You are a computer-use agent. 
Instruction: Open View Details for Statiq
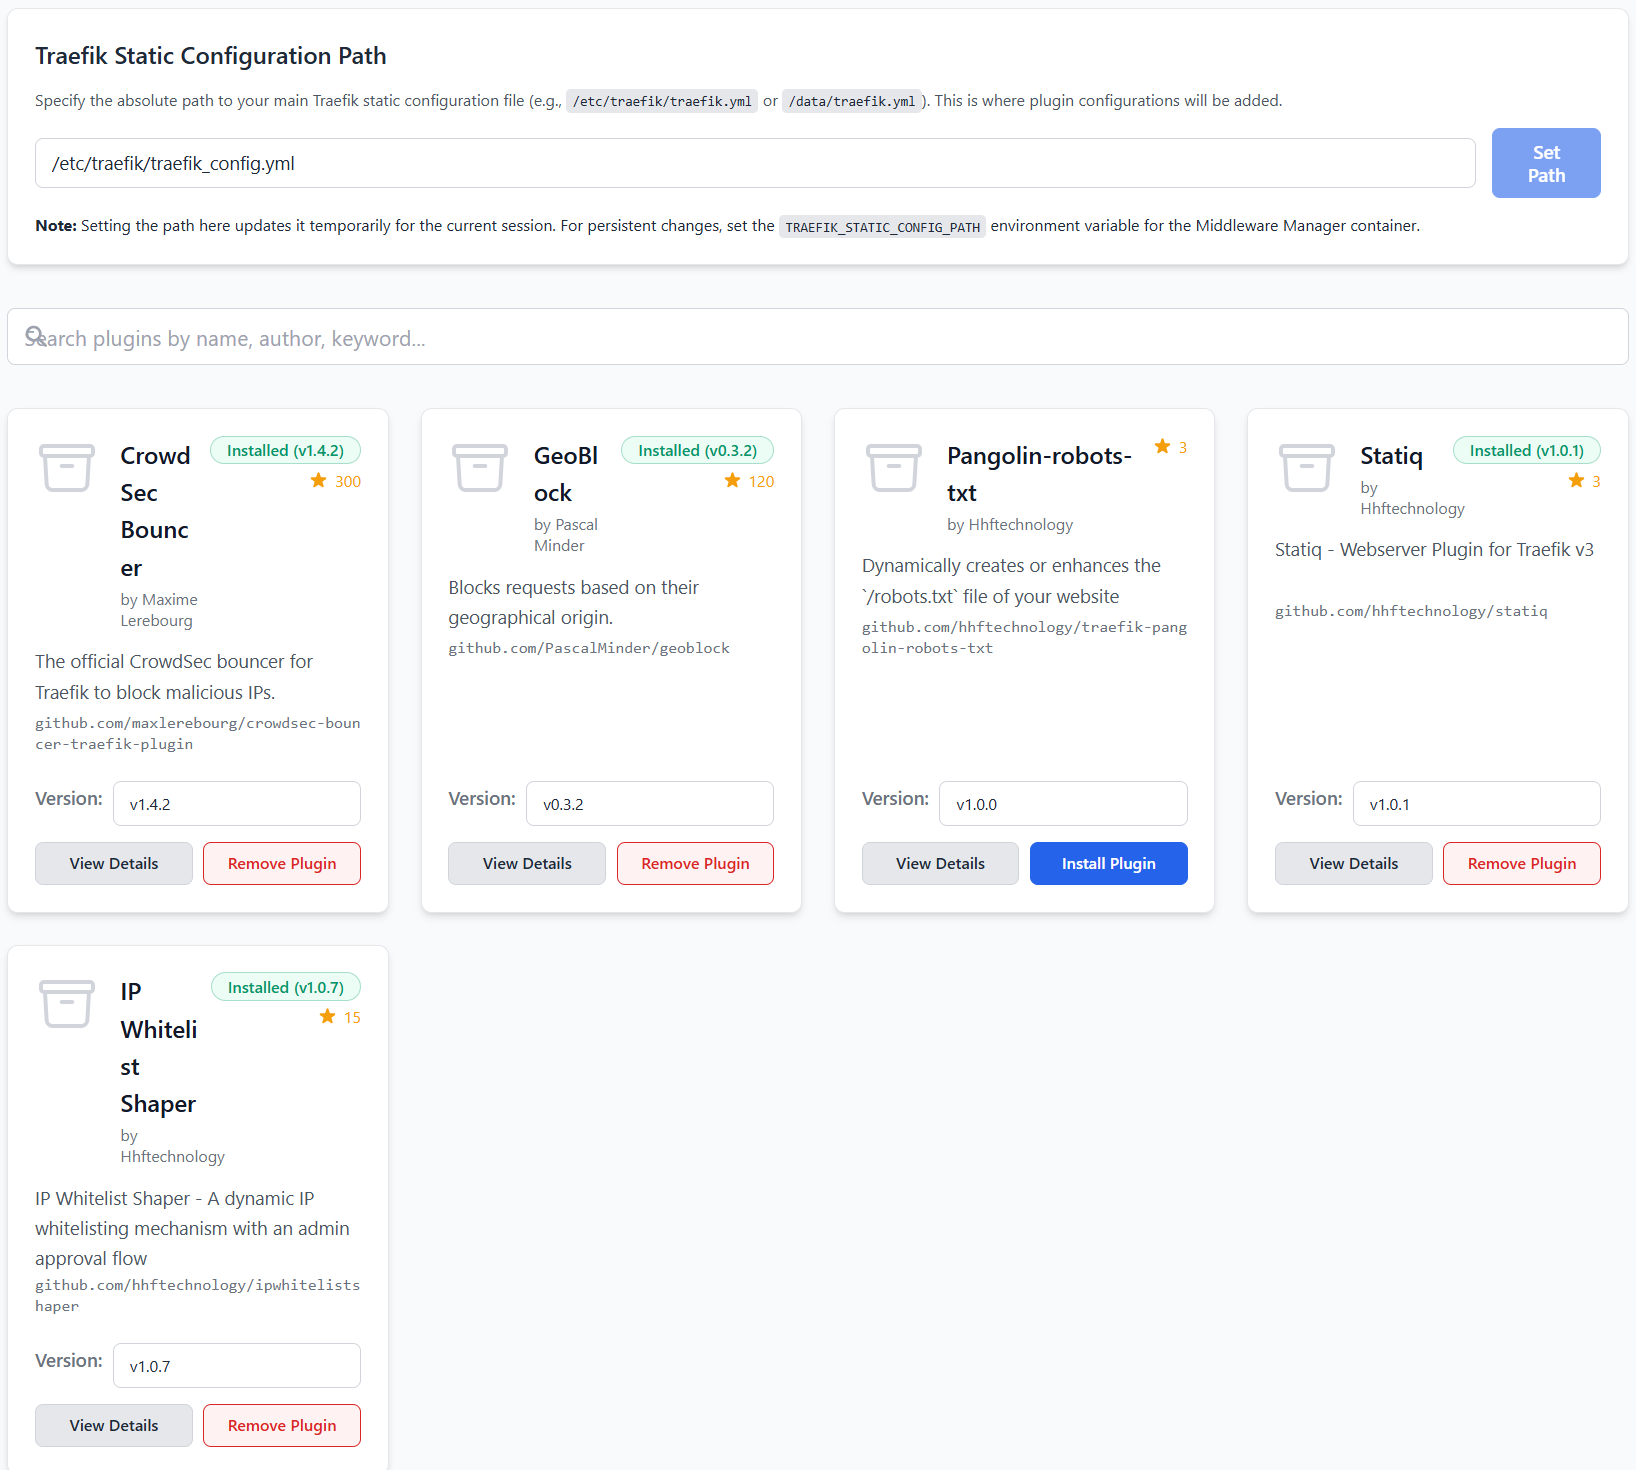pos(1354,864)
